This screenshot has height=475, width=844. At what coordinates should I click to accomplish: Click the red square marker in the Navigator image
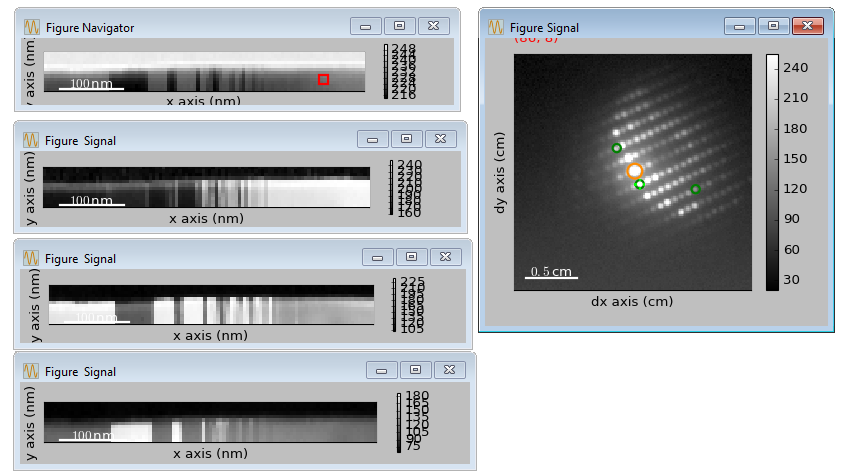coord(323,80)
